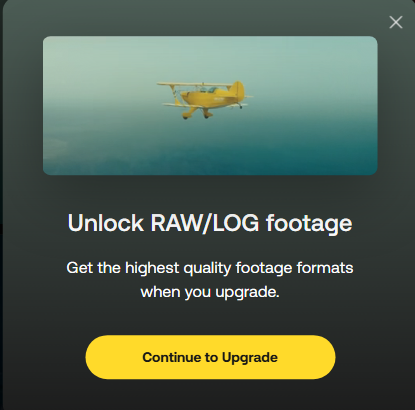Click the word 'Unlock' in the dialog title
Image resolution: width=415 pixels, height=410 pixels.
(x=106, y=223)
